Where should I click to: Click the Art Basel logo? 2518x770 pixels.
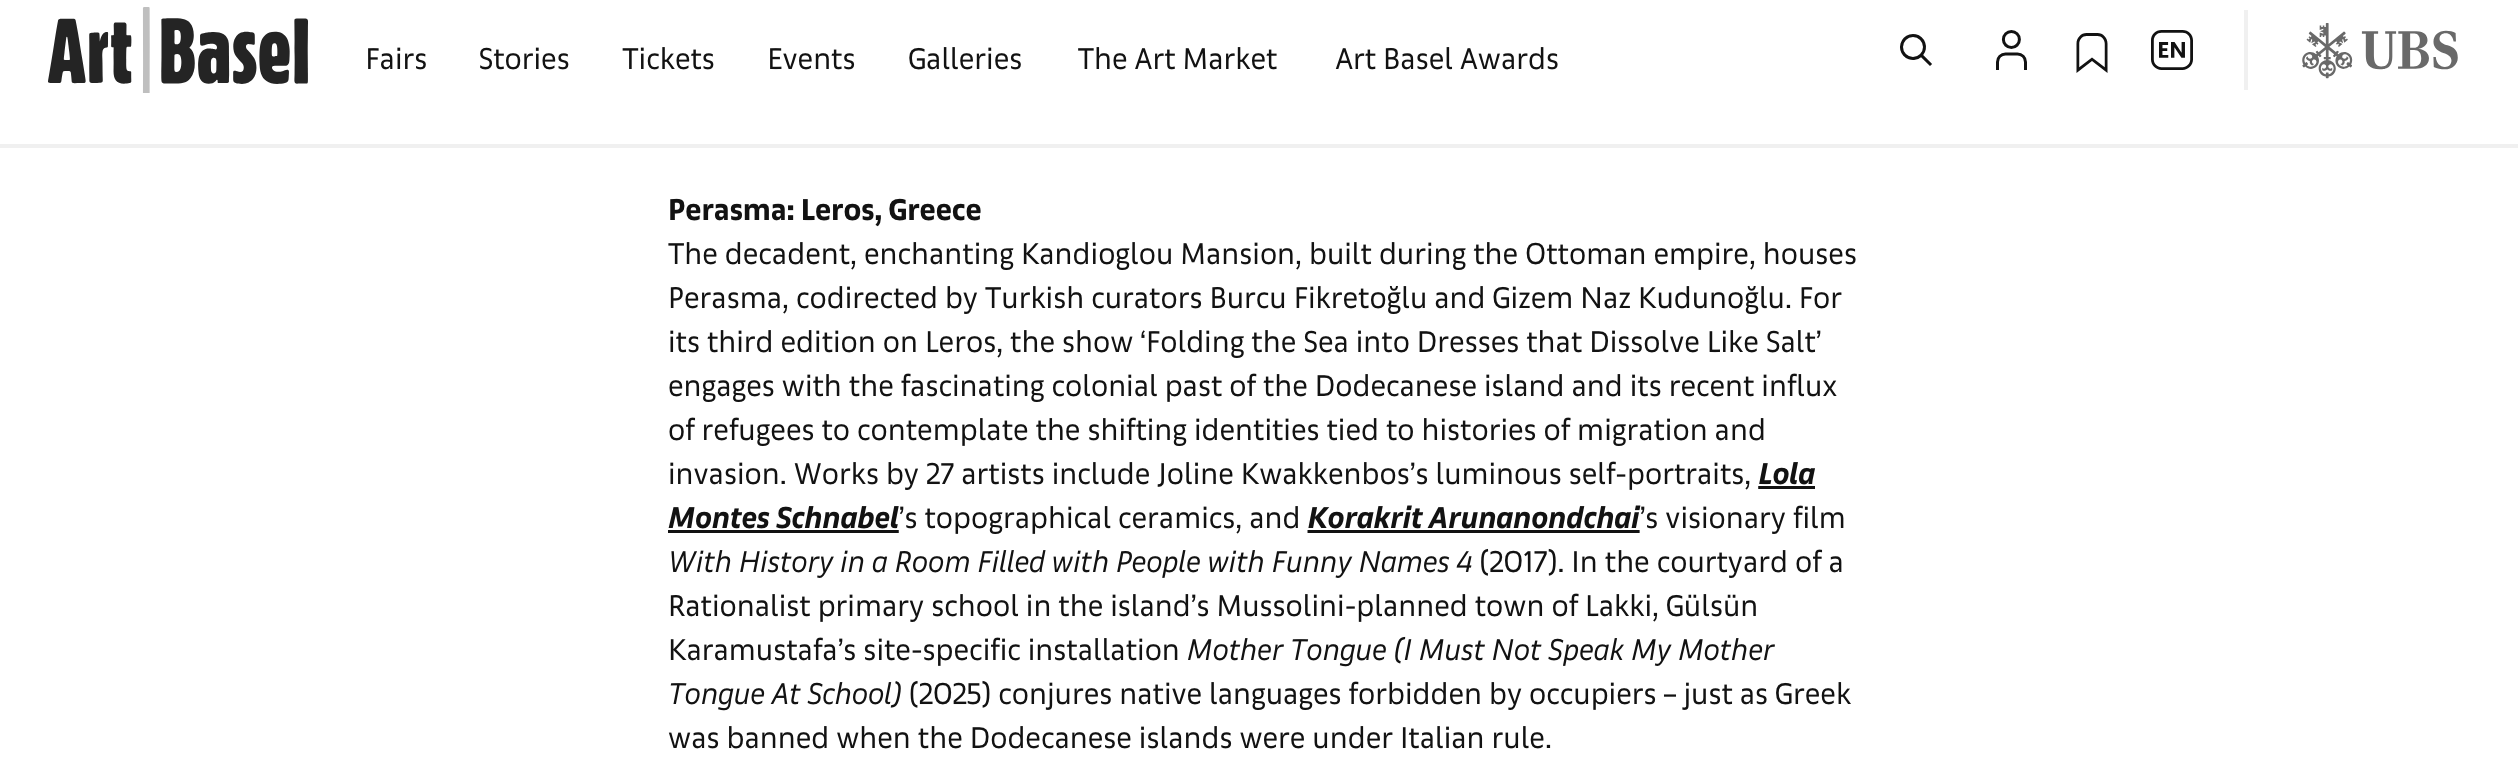click(178, 52)
